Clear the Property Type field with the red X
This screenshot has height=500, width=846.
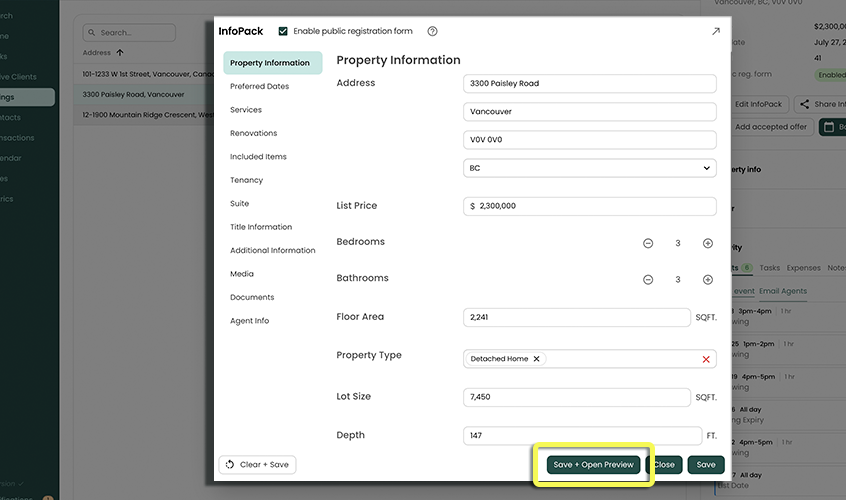[x=706, y=359]
